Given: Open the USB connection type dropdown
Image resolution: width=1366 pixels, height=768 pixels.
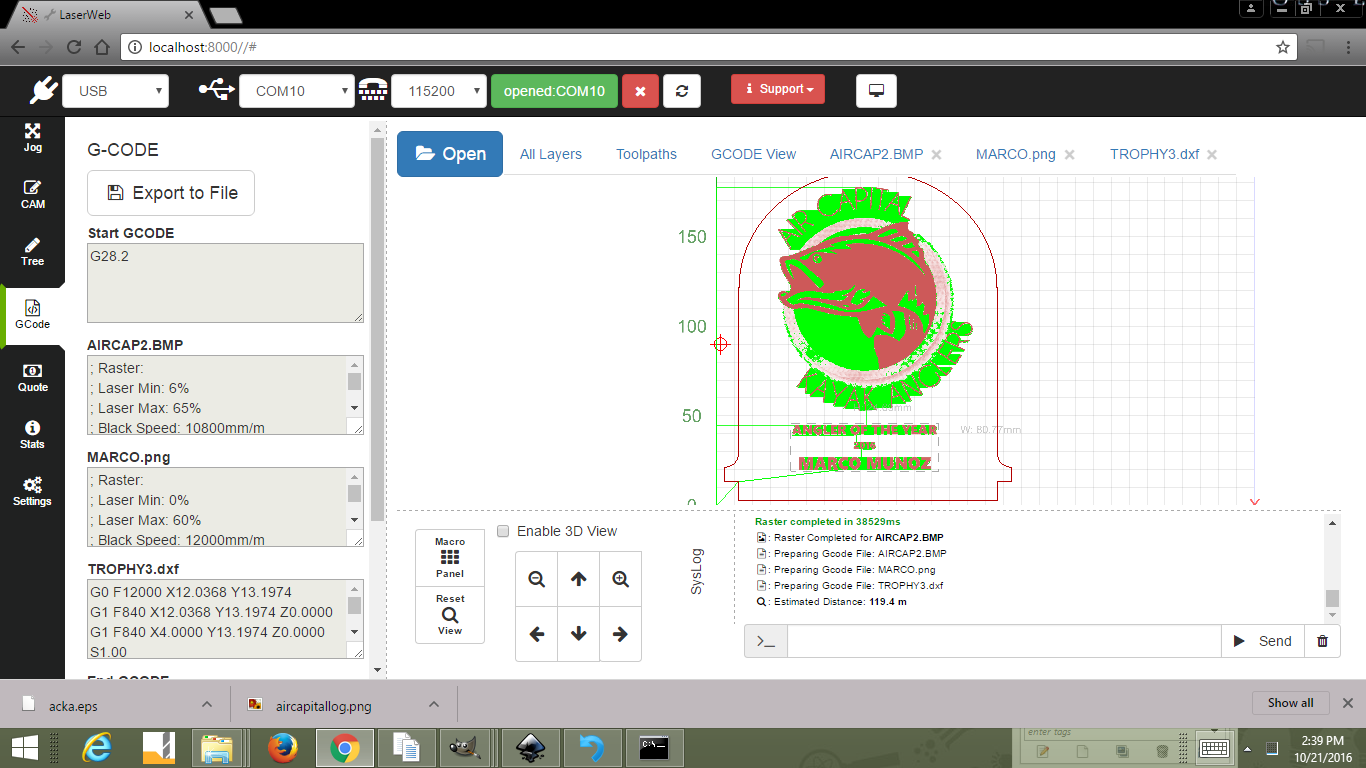Looking at the screenshot, I should (116, 91).
